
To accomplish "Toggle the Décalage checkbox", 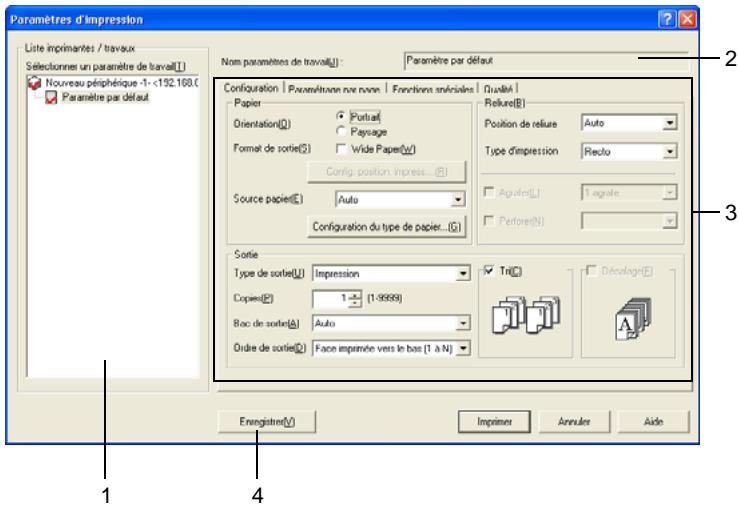I will [x=591, y=270].
